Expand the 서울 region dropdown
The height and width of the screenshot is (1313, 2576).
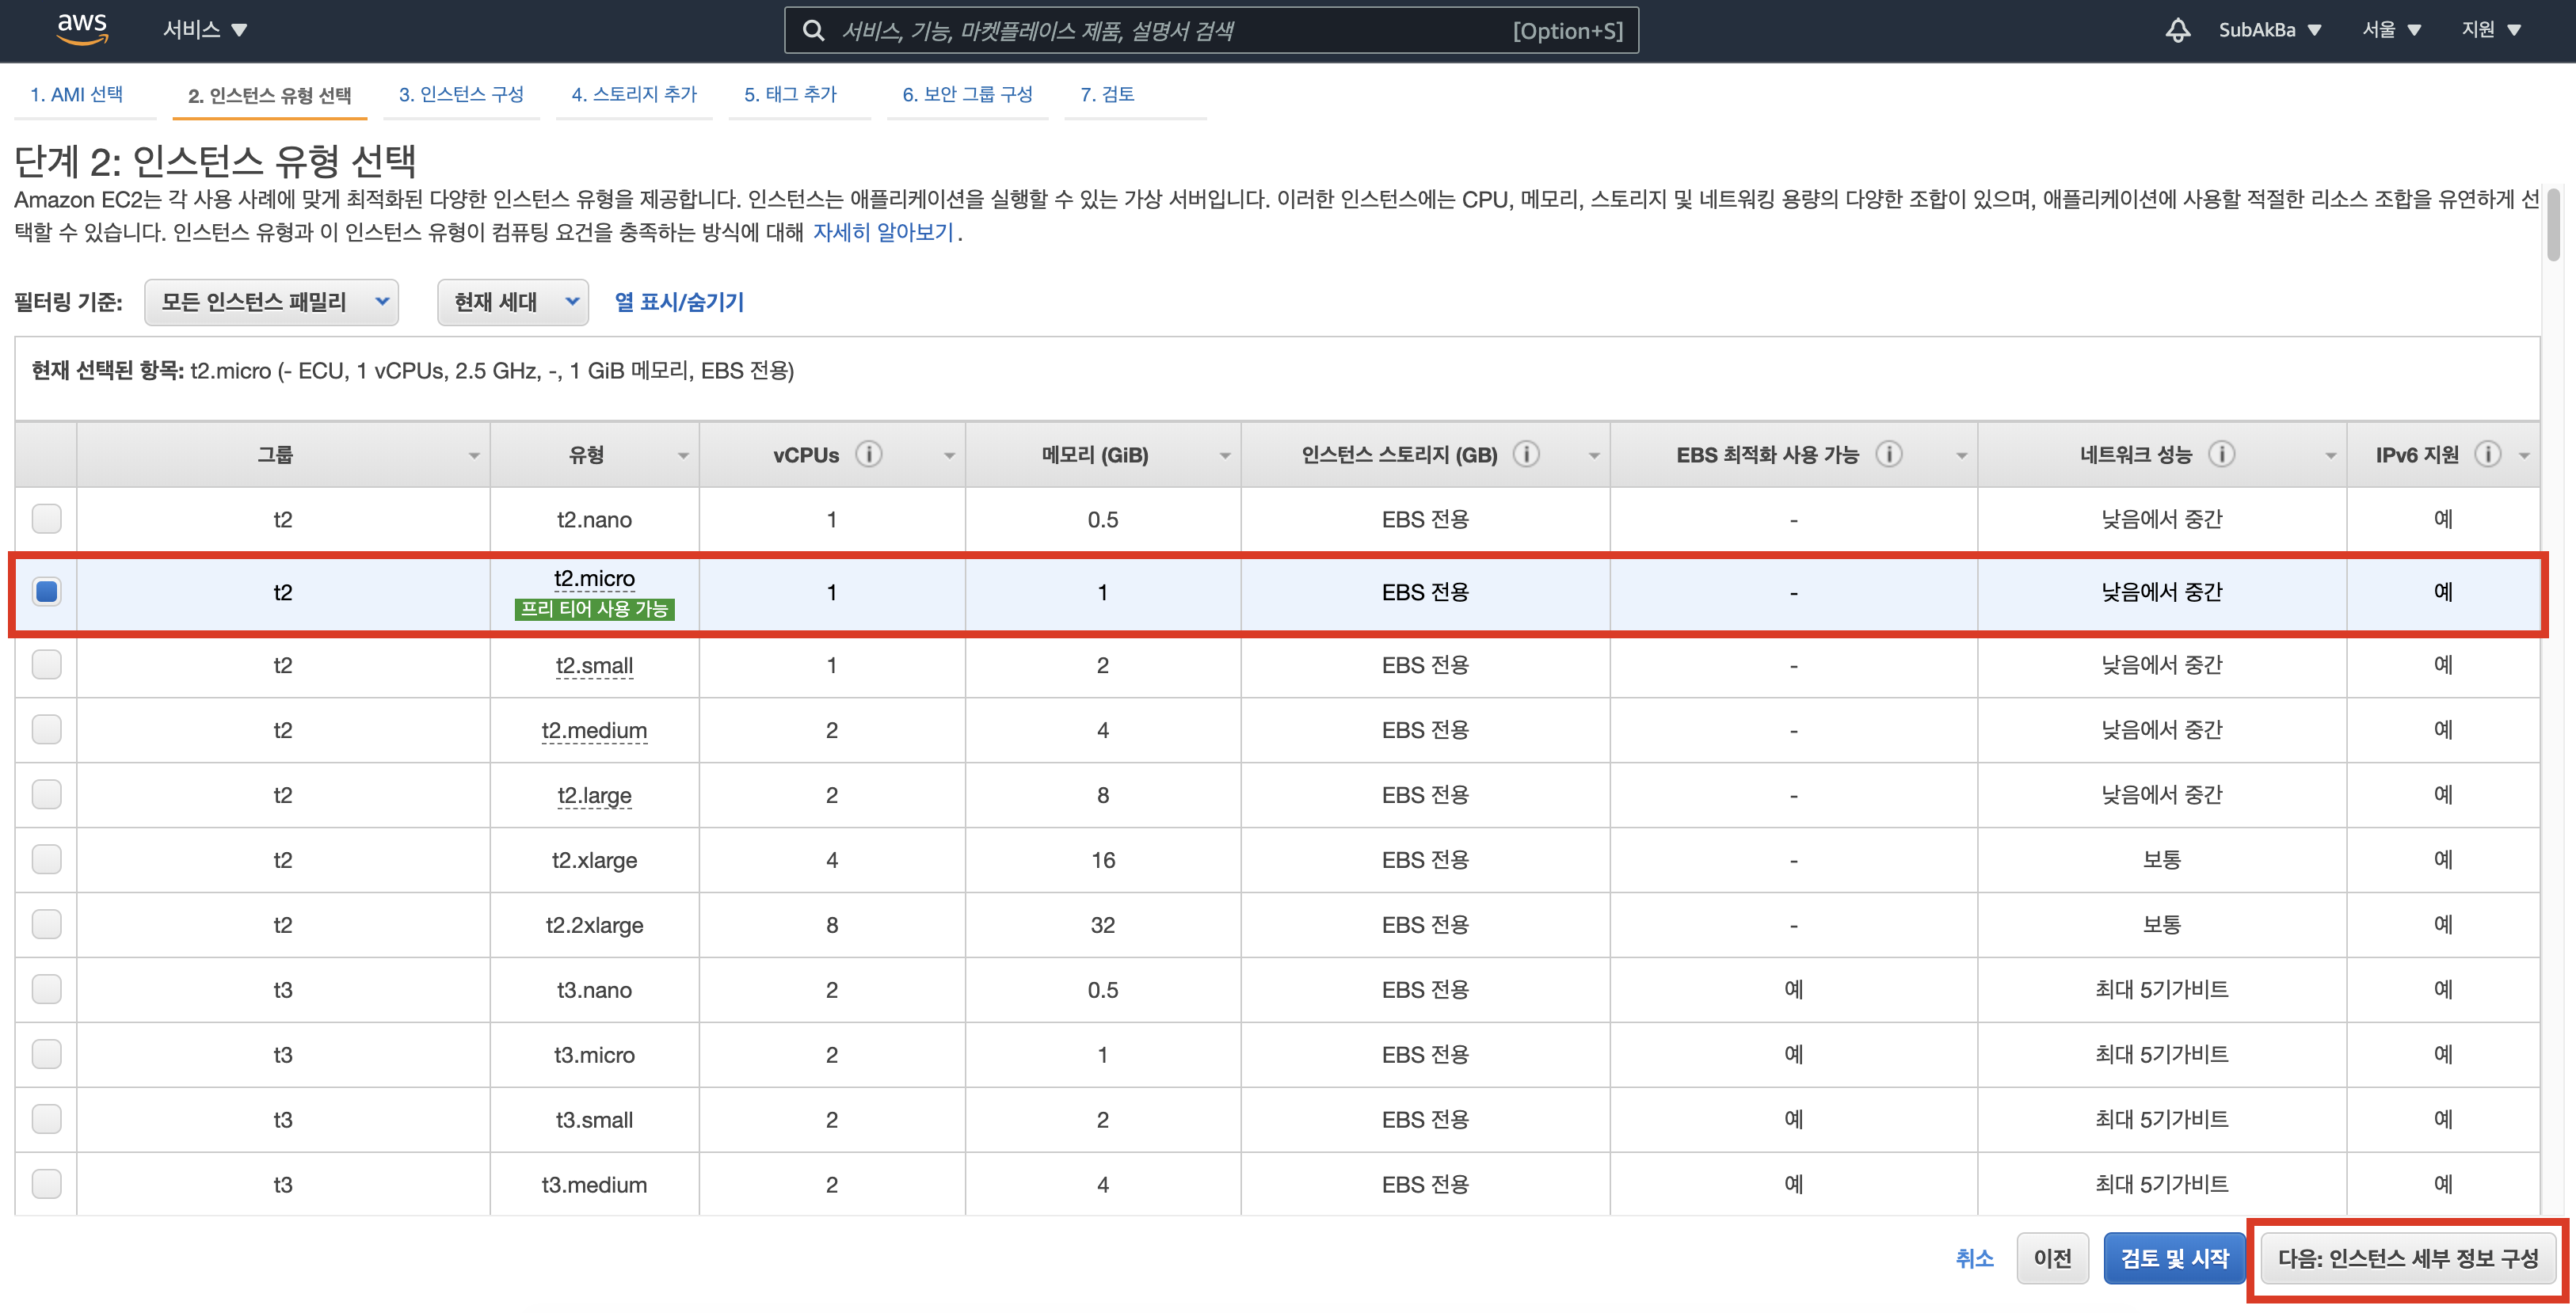pos(2390,30)
